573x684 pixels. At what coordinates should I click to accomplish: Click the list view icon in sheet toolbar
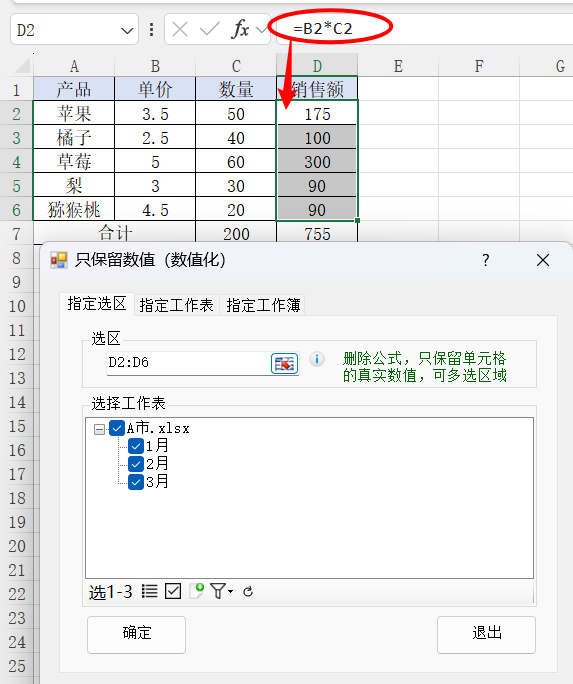150,591
